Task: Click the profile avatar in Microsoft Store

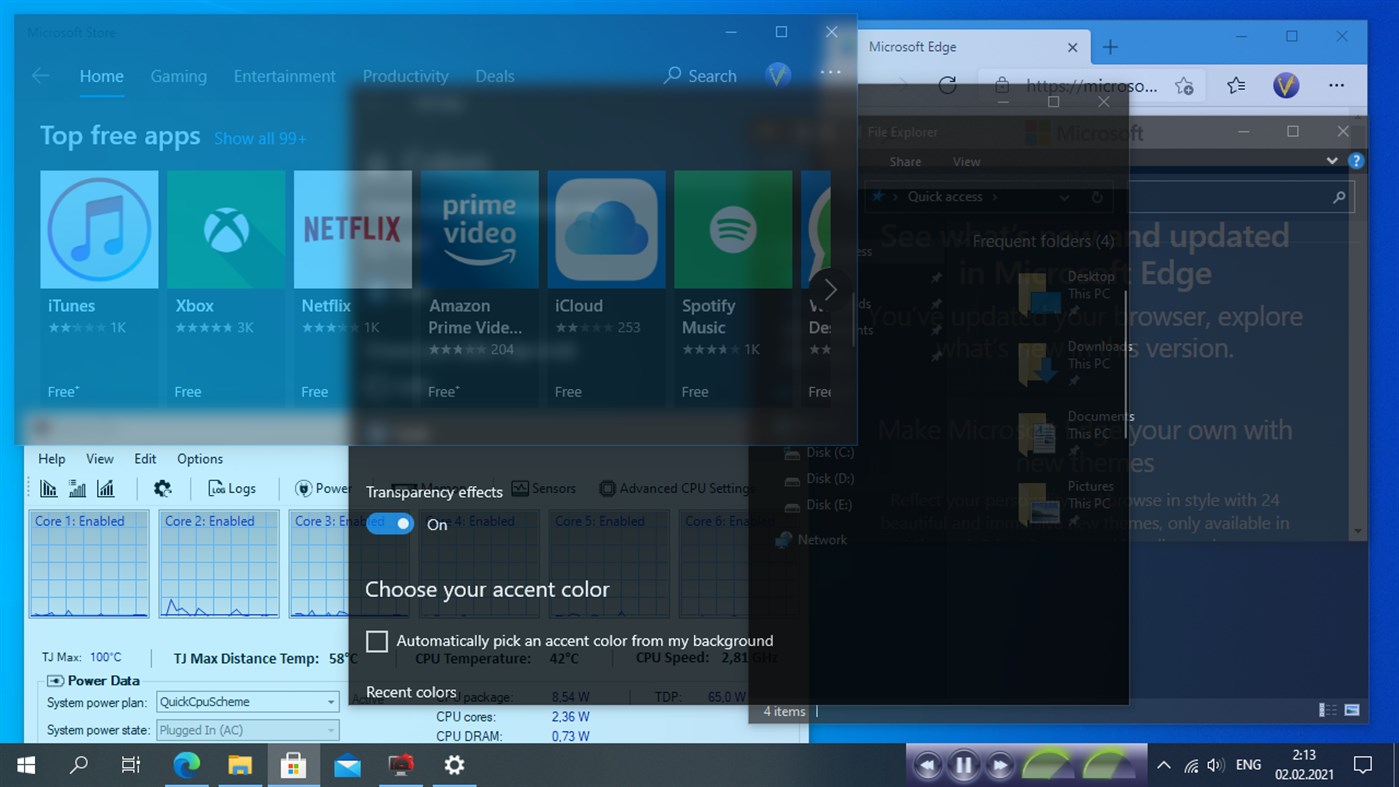Action: point(778,74)
